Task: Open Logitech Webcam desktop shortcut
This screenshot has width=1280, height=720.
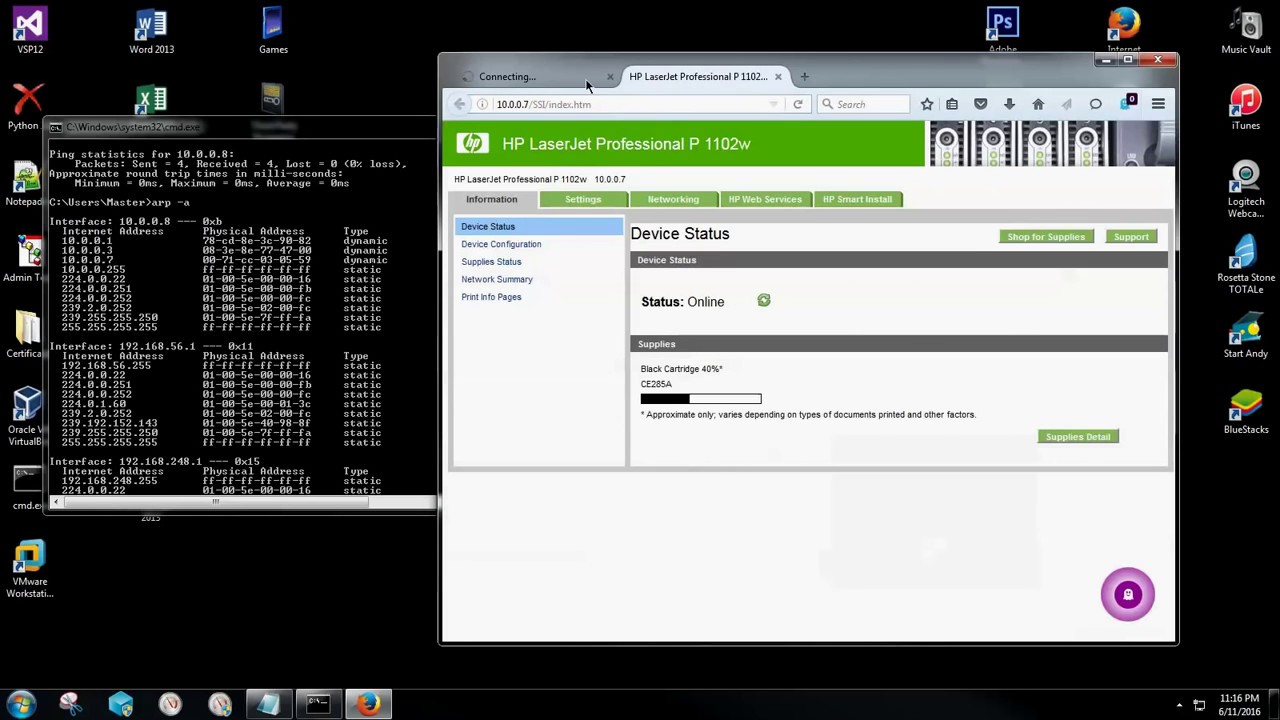Action: tap(1246, 189)
